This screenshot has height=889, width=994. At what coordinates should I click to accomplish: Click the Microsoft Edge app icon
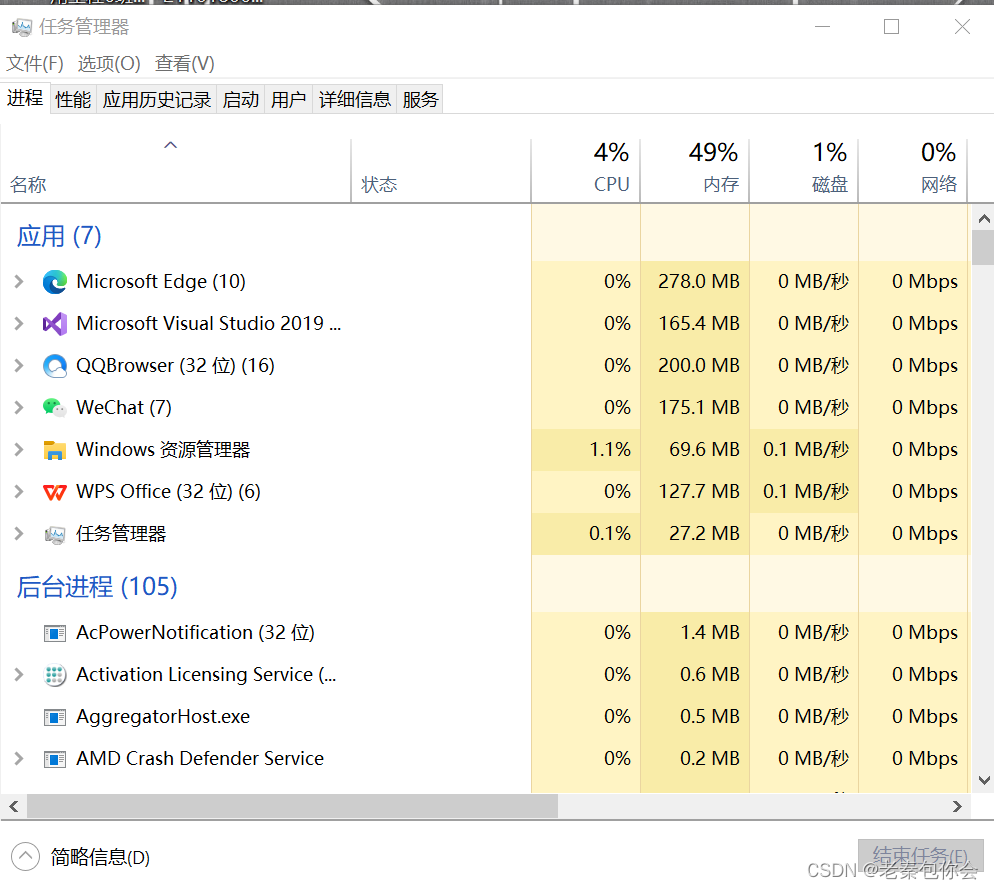pyautogui.click(x=55, y=282)
